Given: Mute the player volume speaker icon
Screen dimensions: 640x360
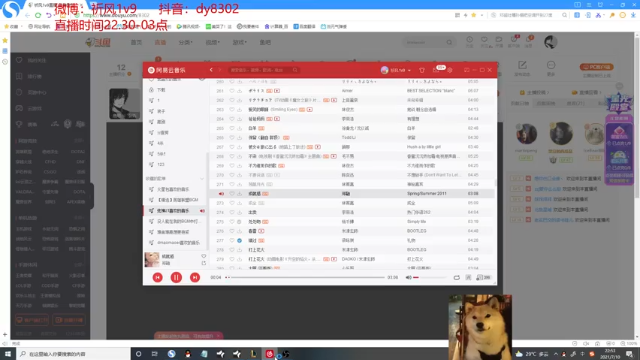Looking at the screenshot, I should point(408,278).
